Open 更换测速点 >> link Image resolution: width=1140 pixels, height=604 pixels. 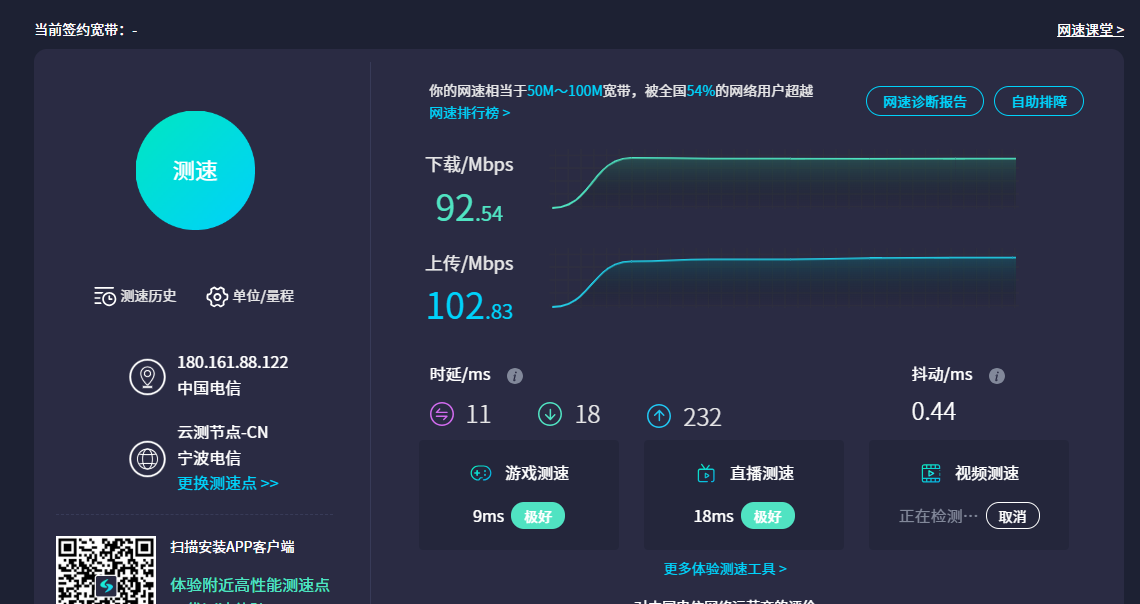coord(228,483)
